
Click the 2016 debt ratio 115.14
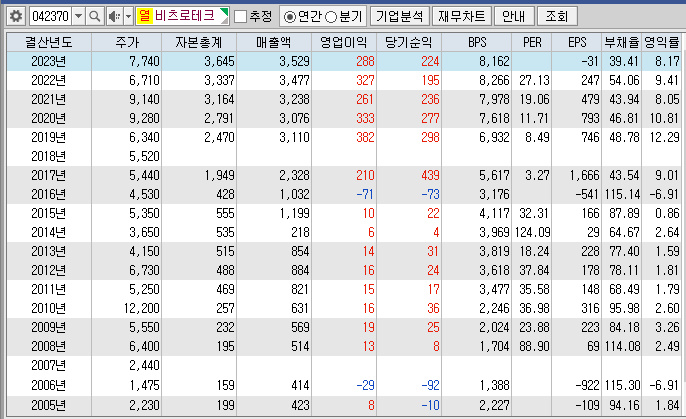623,194
